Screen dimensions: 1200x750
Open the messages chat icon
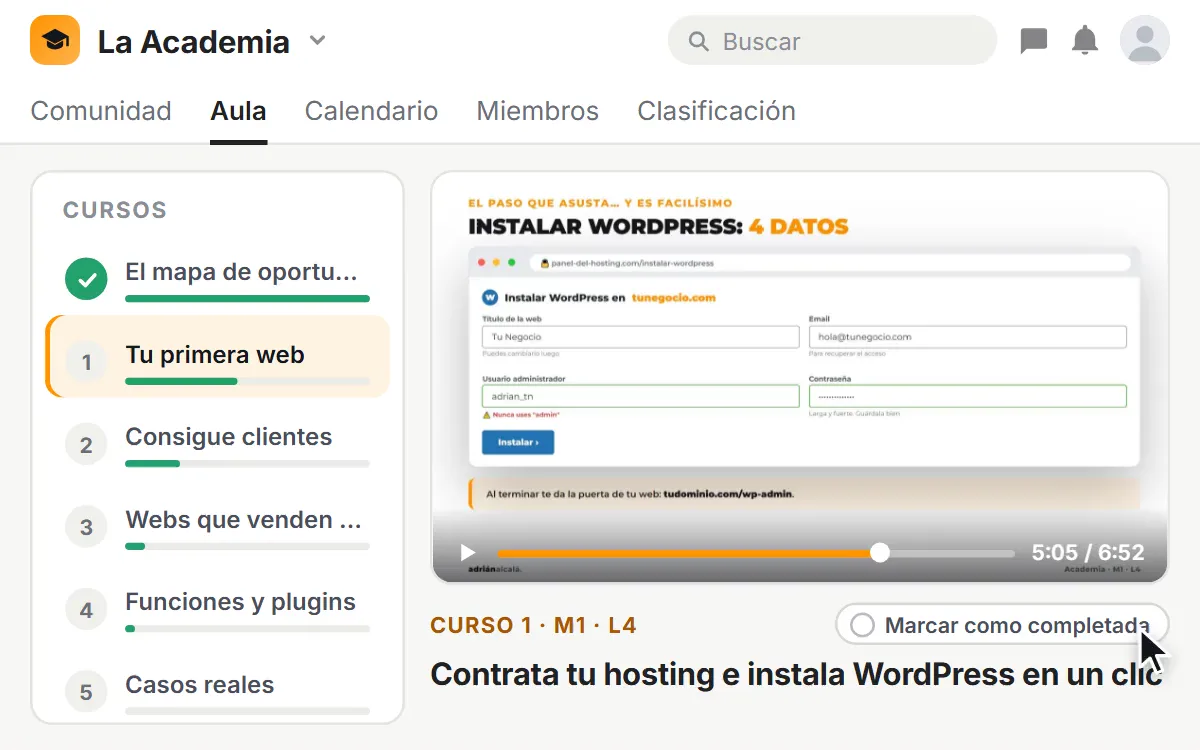(x=1033, y=41)
